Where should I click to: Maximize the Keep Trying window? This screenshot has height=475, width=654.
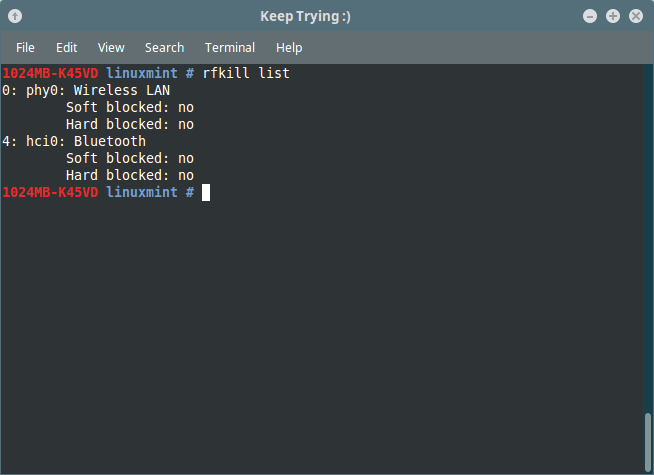[613, 16]
